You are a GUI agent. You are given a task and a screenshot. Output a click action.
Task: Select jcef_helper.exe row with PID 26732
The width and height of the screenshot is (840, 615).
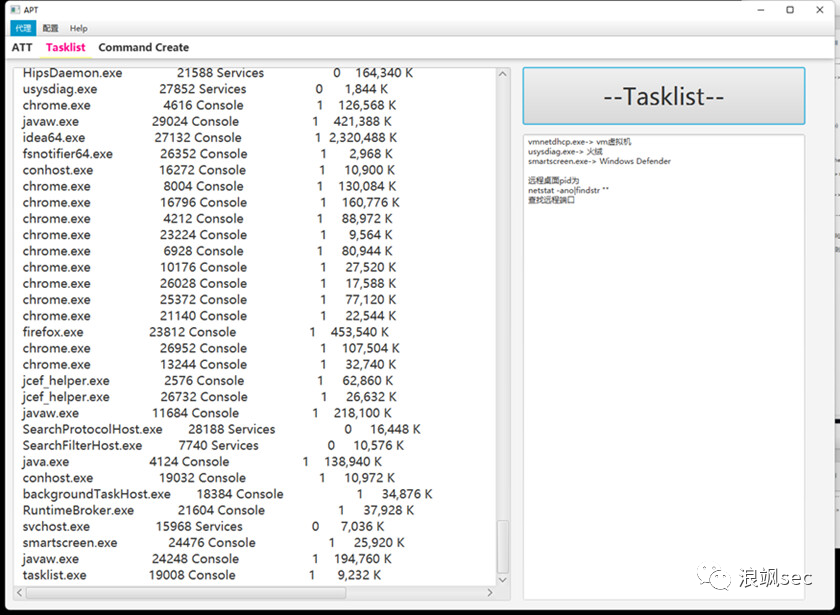(209, 397)
